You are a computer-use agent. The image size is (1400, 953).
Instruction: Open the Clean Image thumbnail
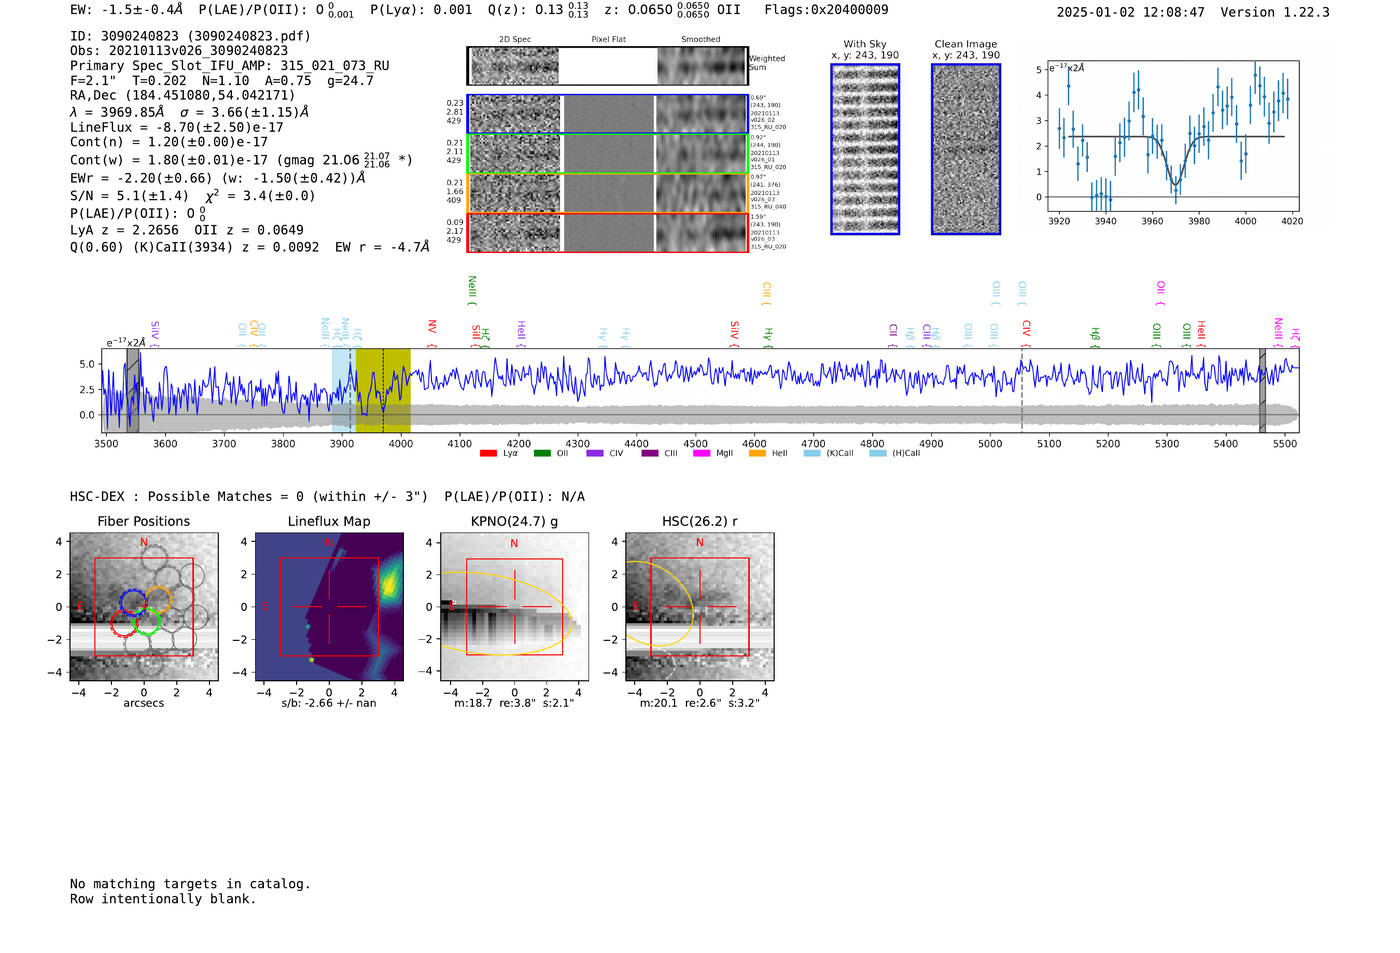pos(965,149)
